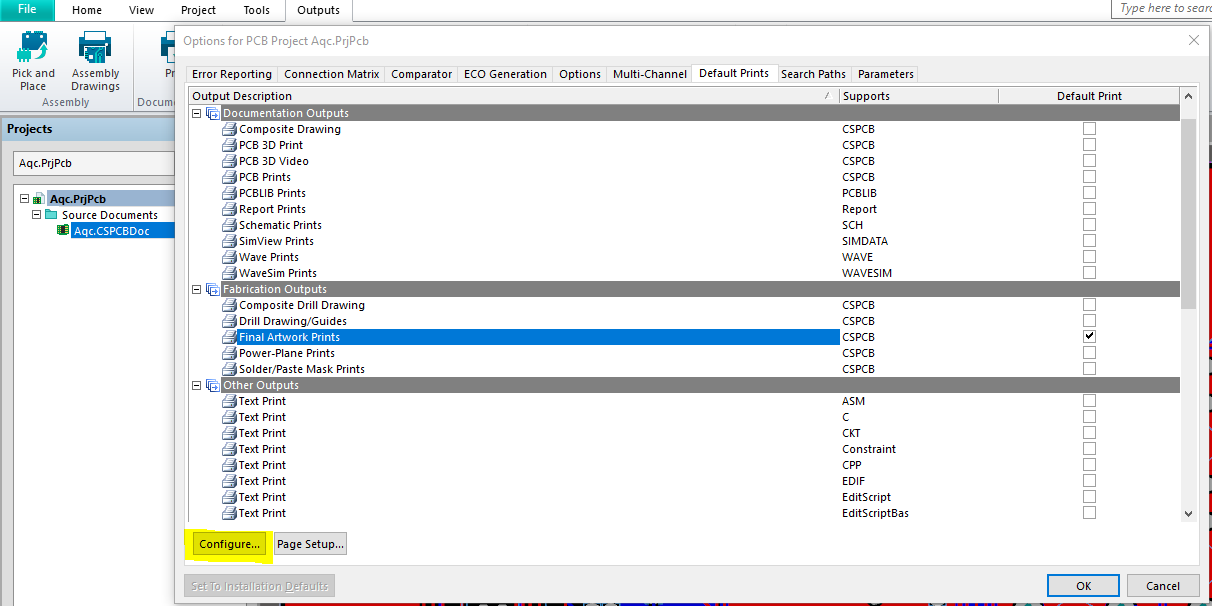Click the Composite Drawing printer icon

(x=230, y=129)
